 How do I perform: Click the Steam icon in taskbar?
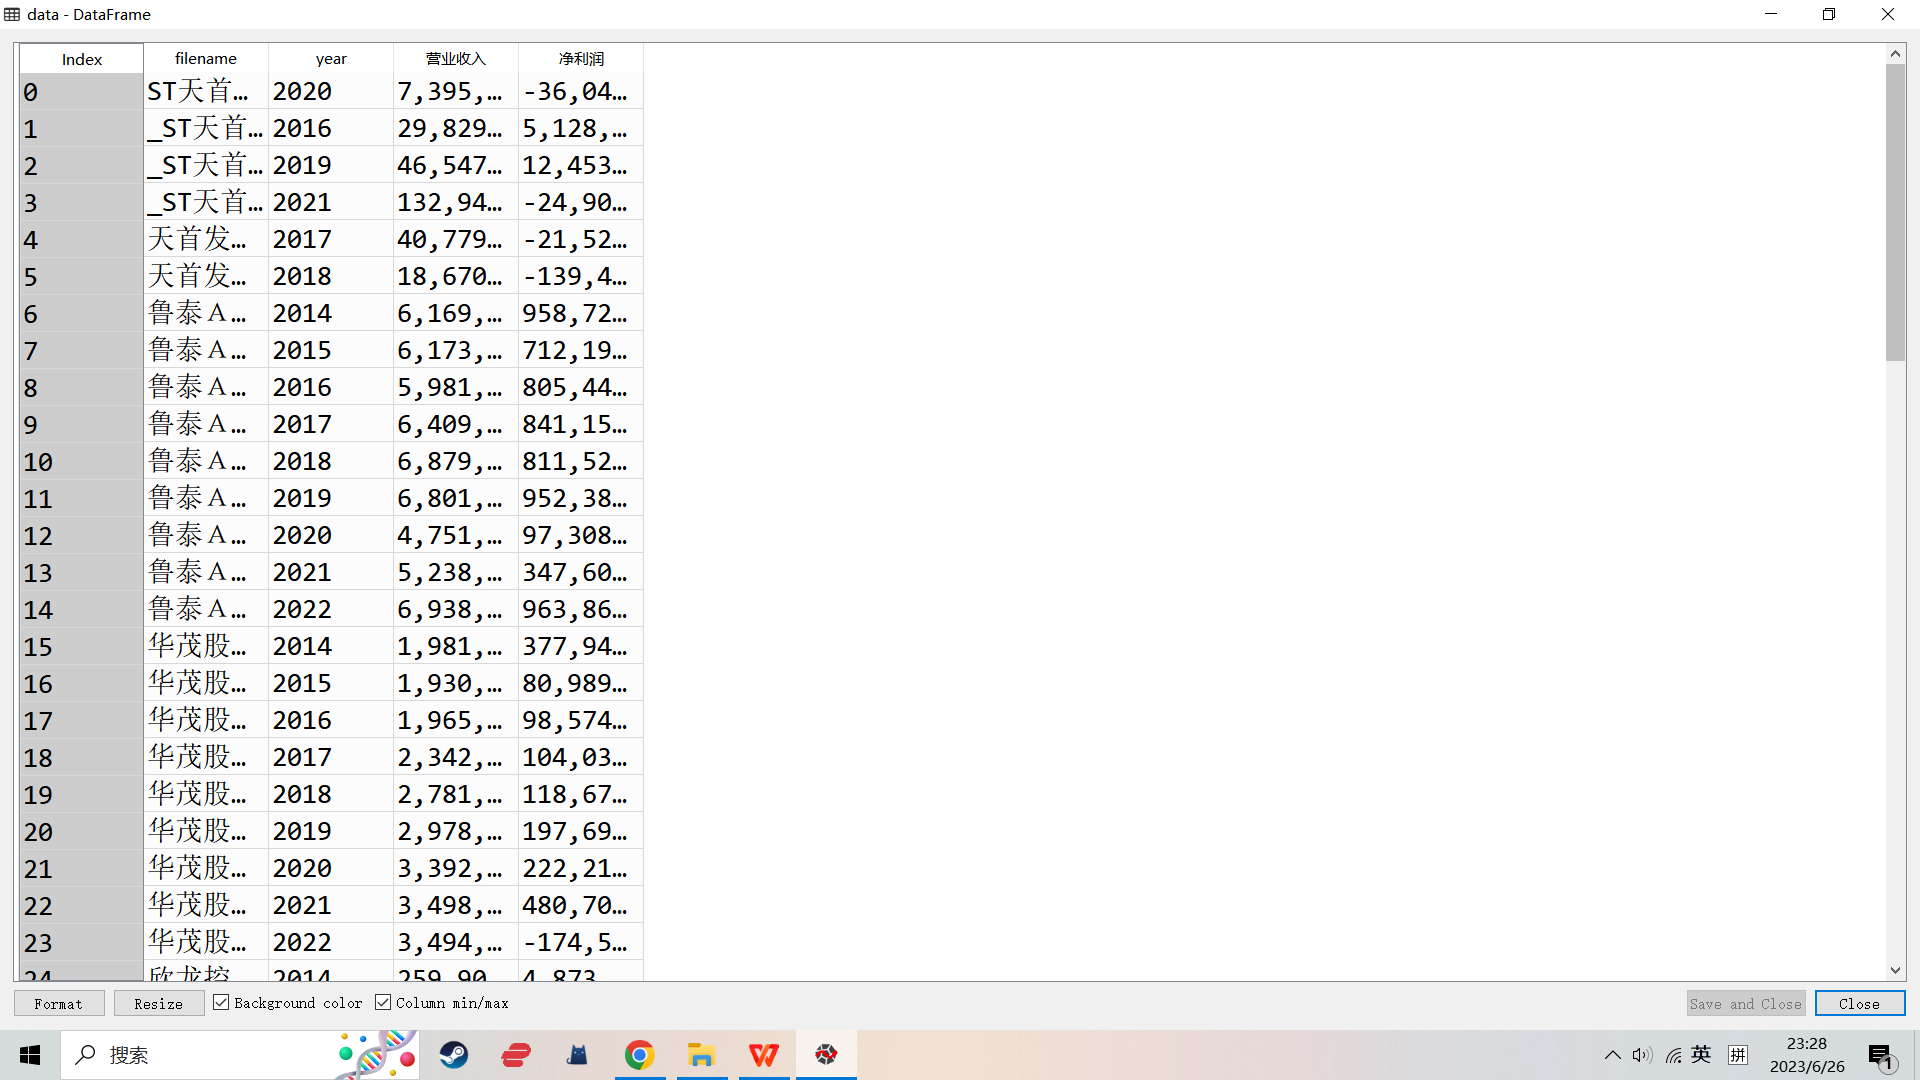point(452,1054)
